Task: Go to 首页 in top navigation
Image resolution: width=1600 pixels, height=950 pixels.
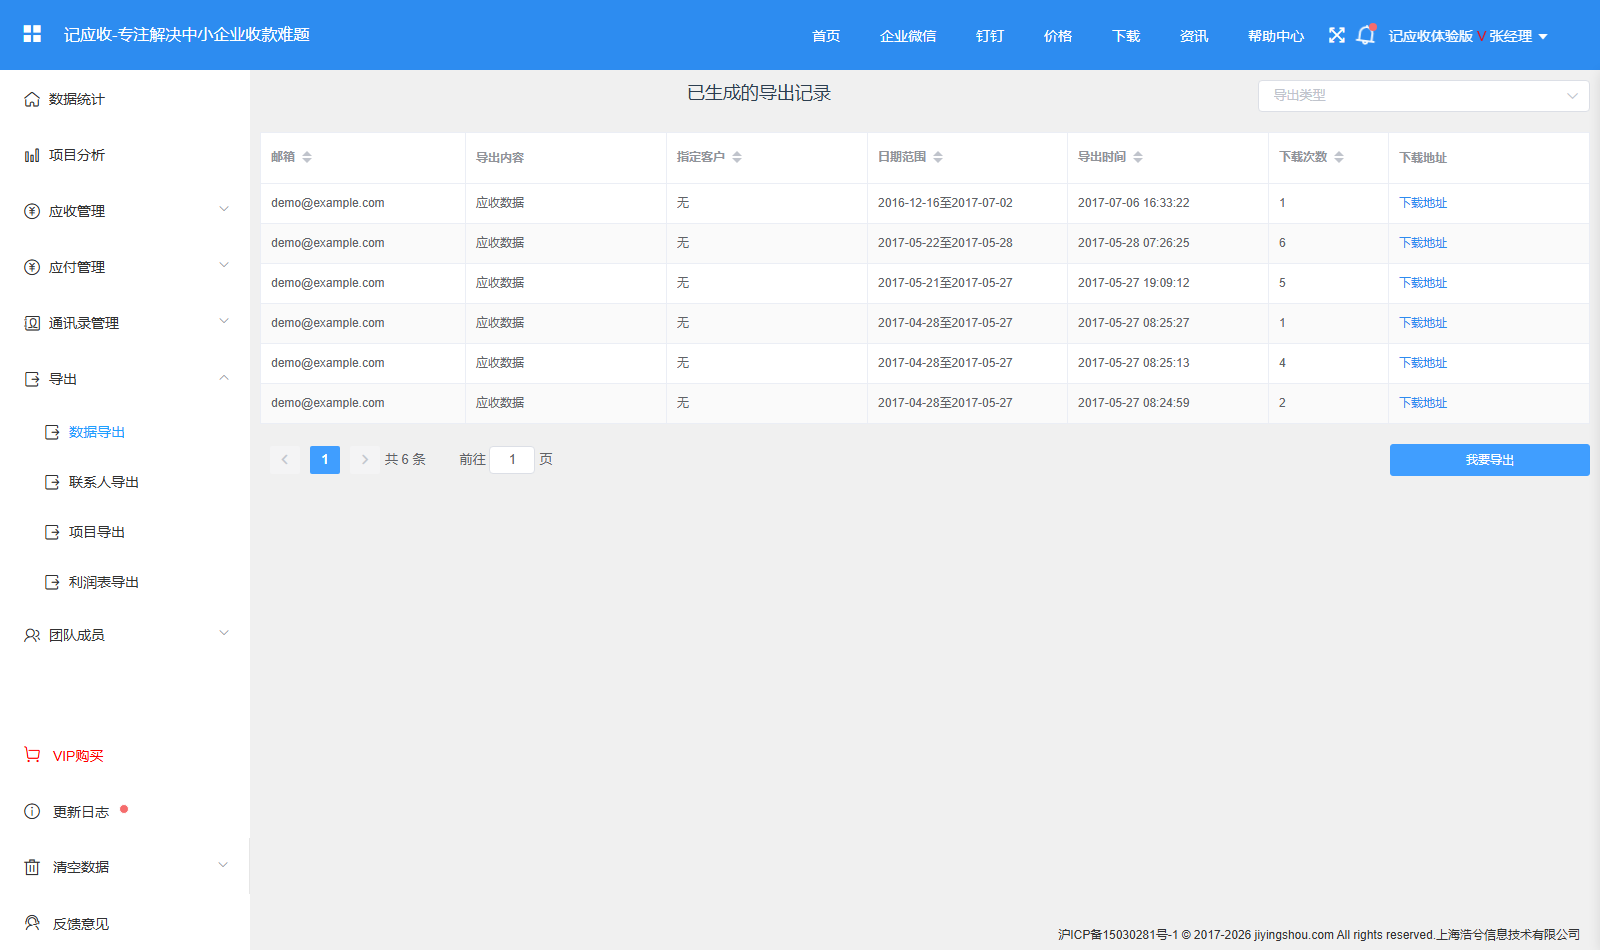Action: (x=826, y=36)
